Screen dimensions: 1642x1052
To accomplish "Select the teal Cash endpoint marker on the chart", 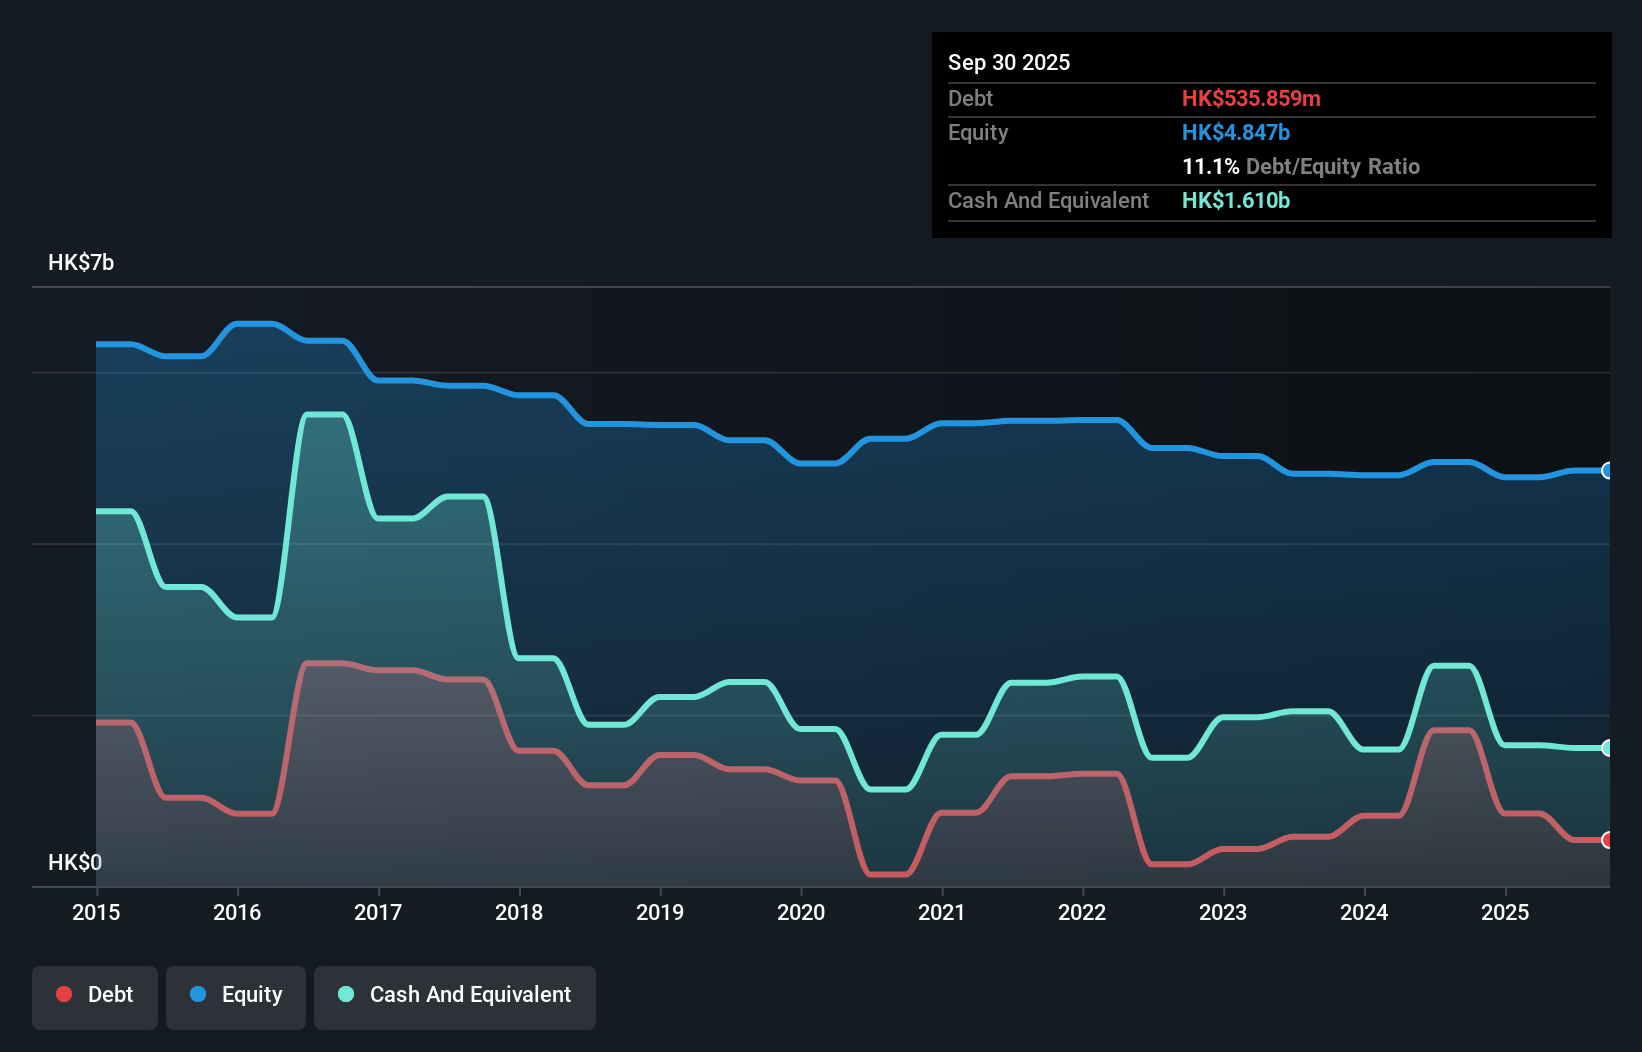I will tap(1608, 747).
